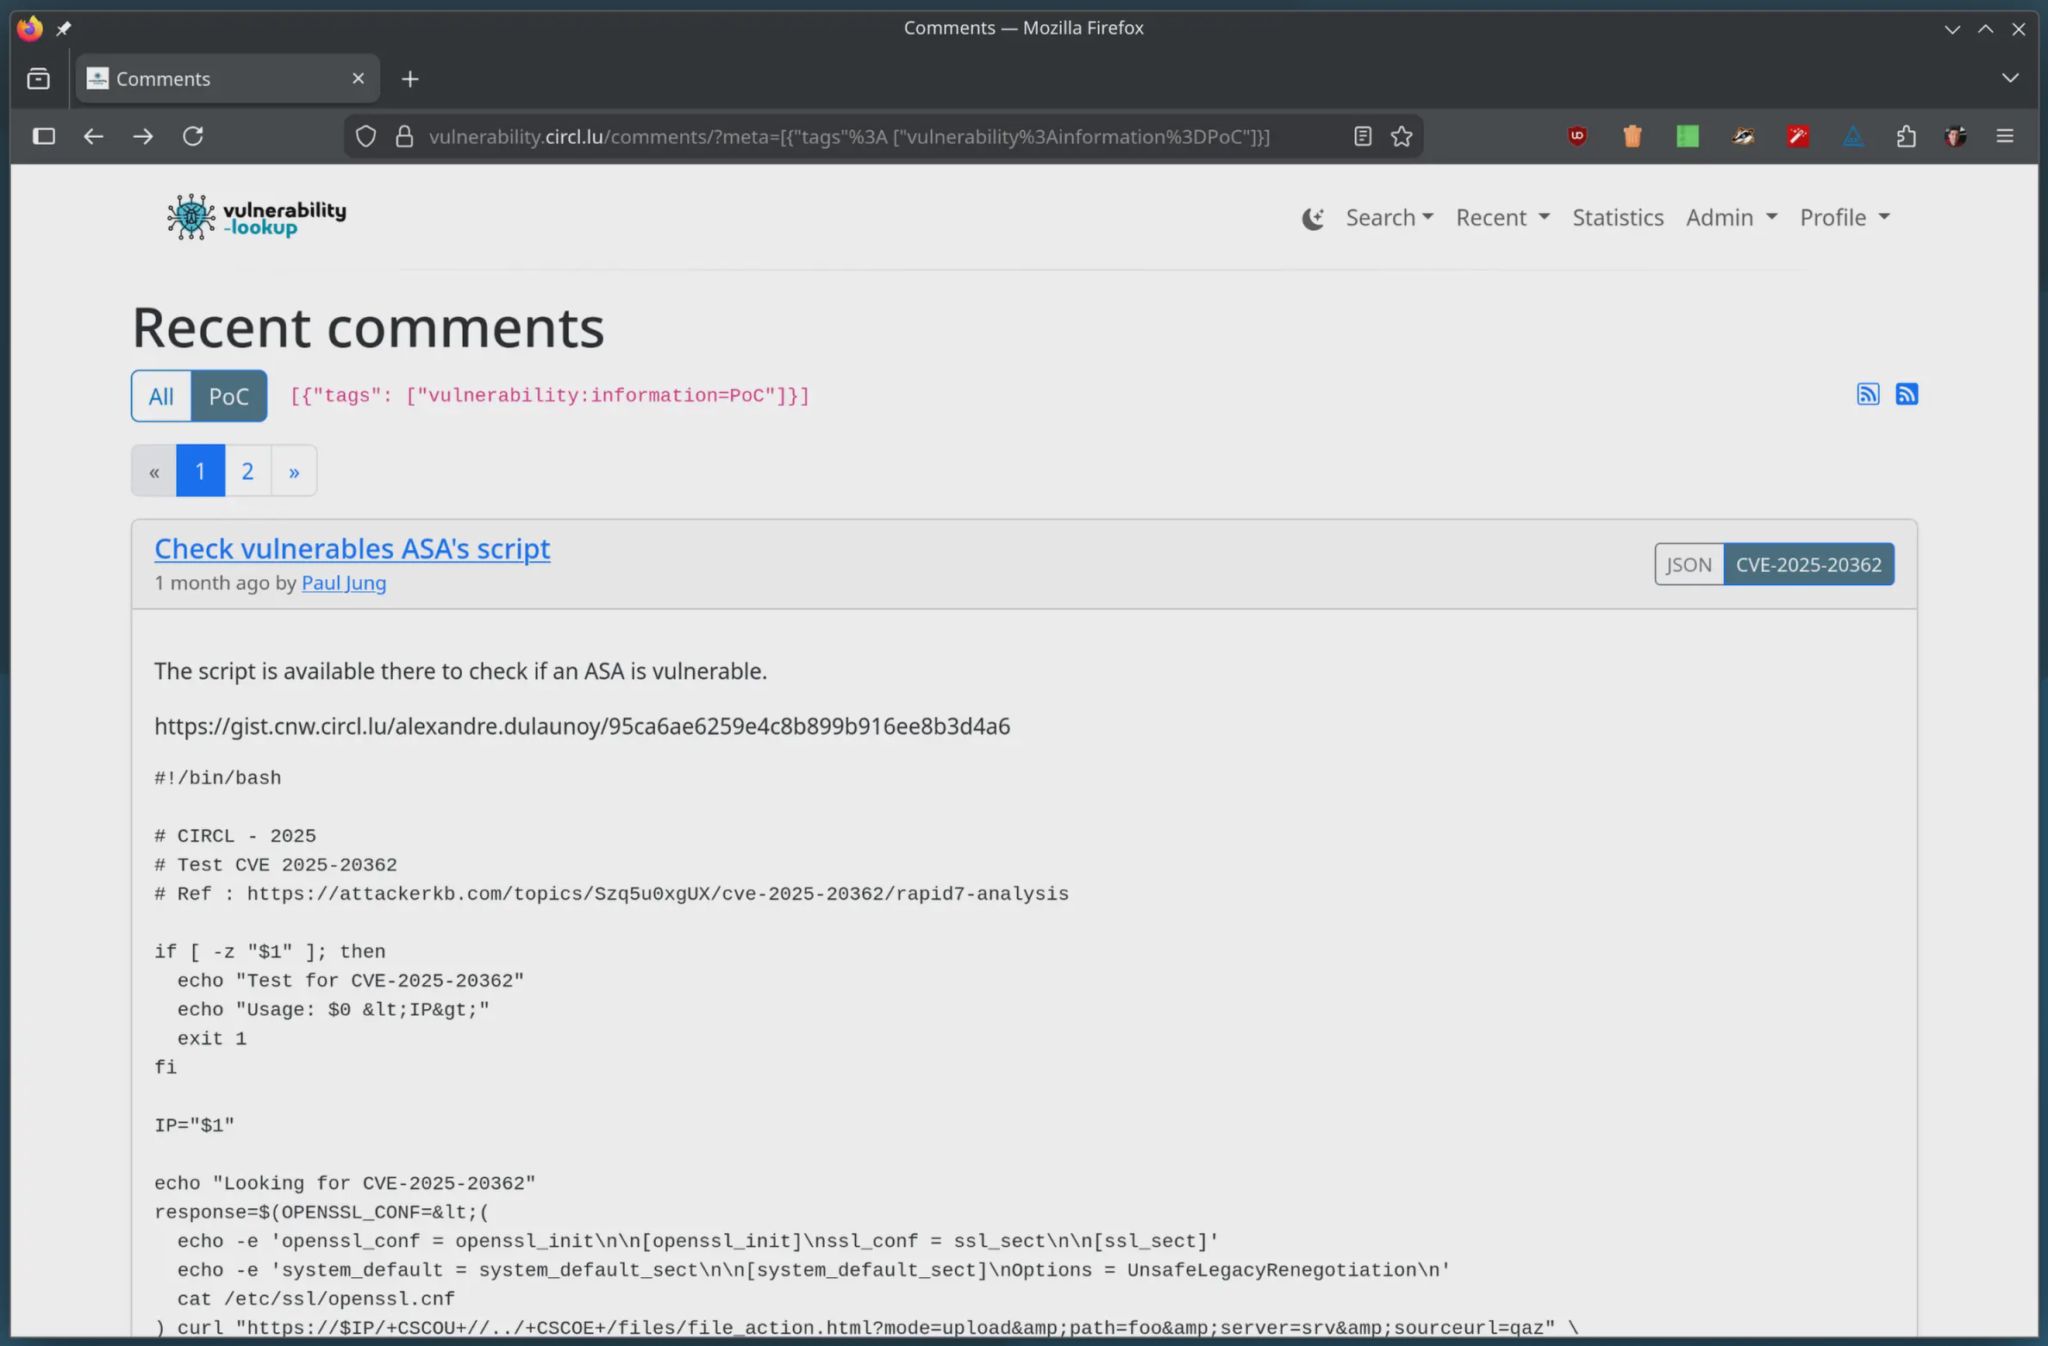Click the URL address bar

pos(848,136)
